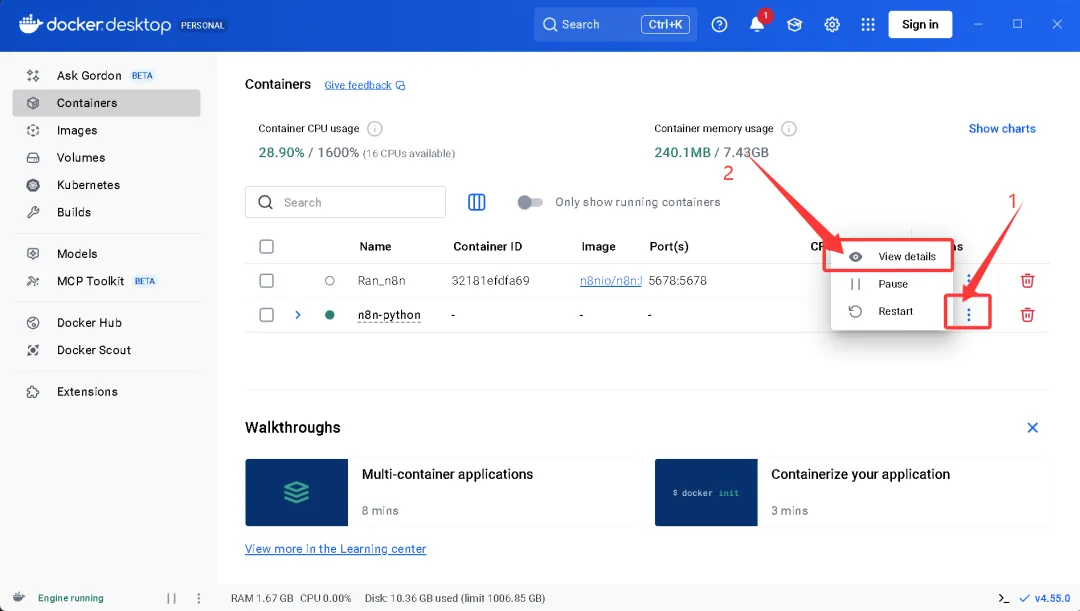Open the terminal icon in status bar

[1004, 599]
